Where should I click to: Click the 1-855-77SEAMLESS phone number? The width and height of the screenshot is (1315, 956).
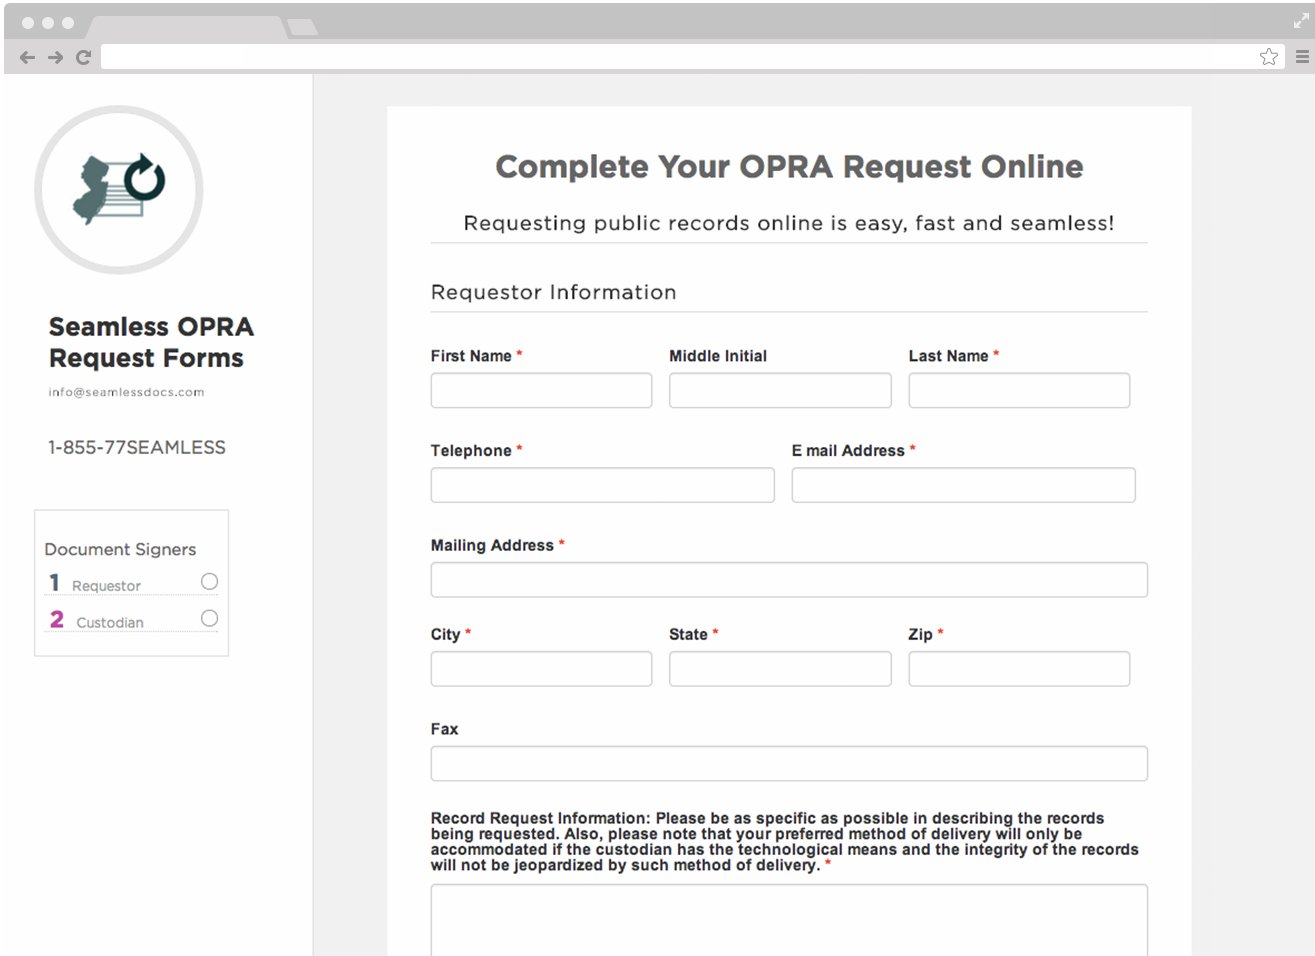click(x=137, y=448)
